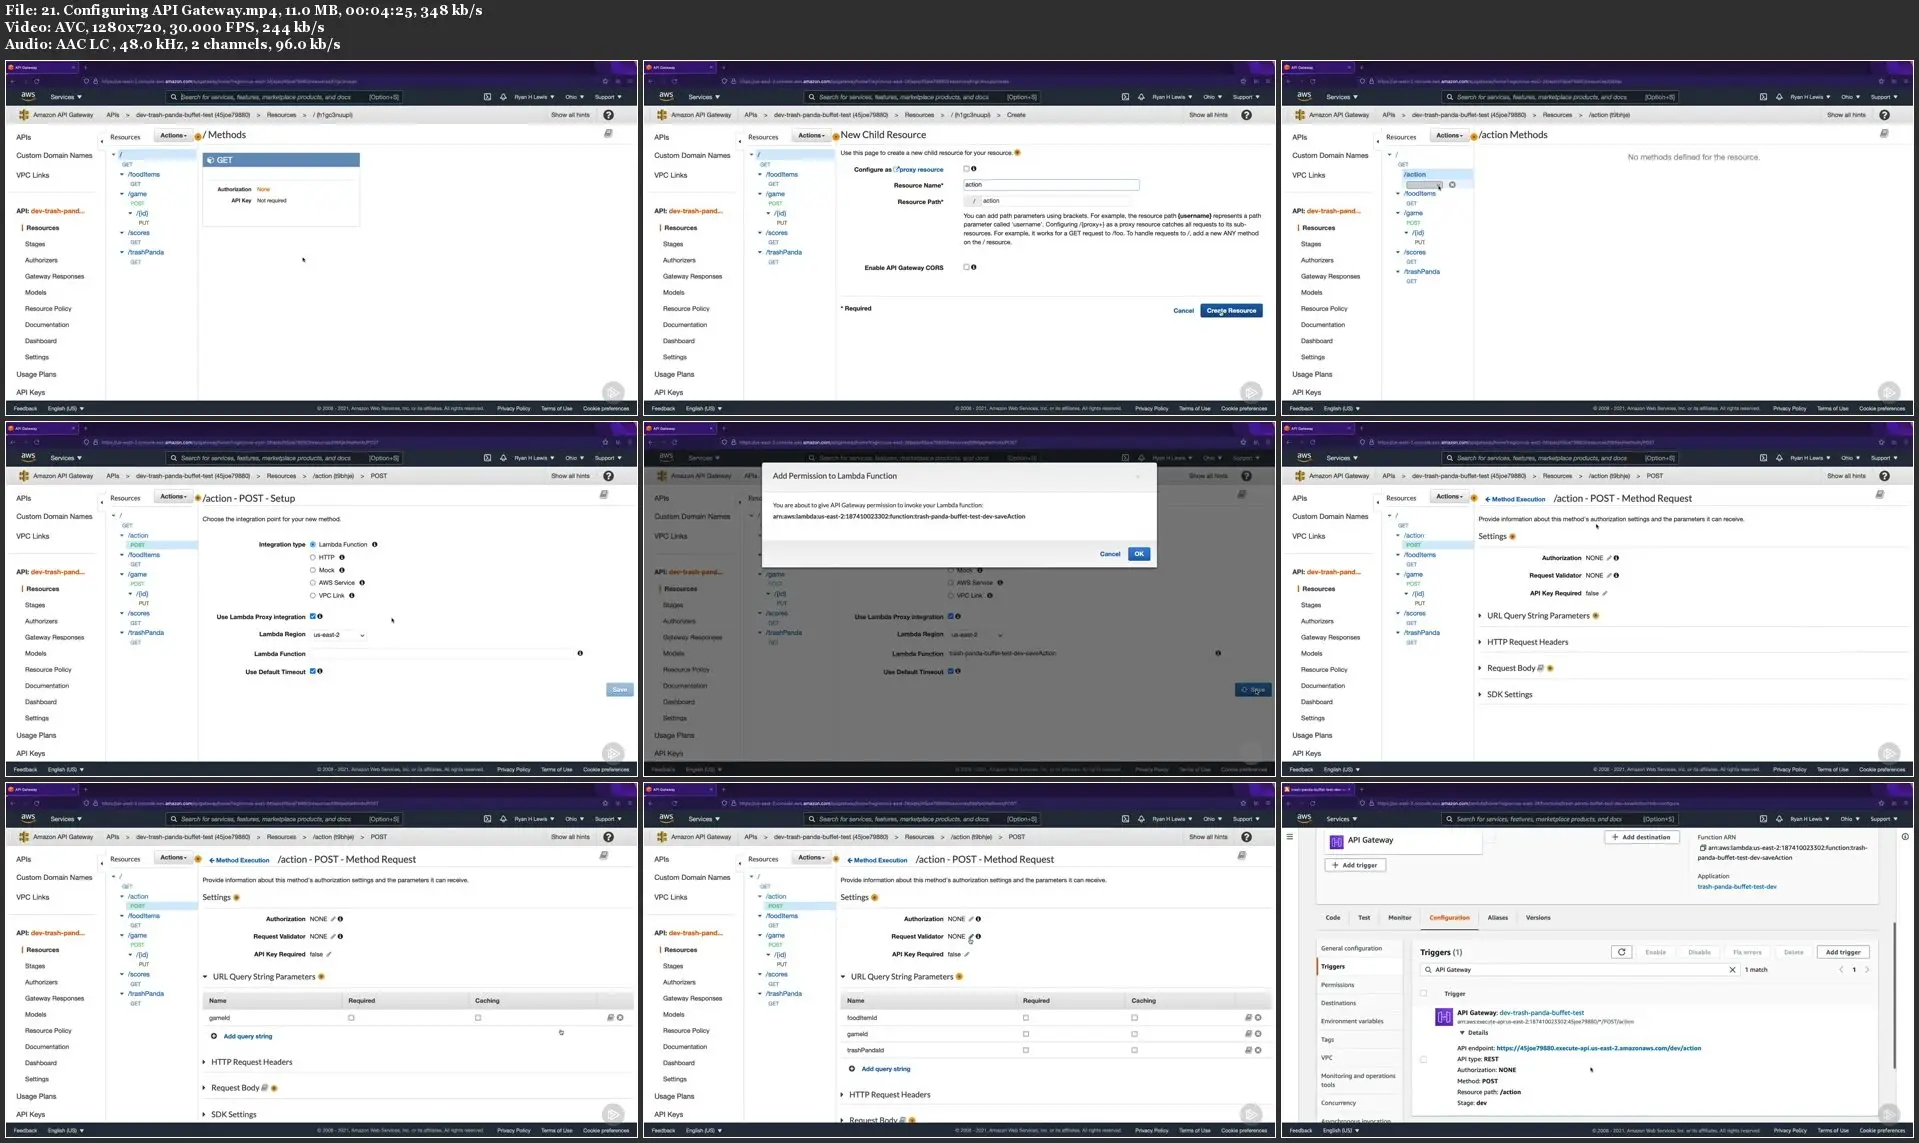Enable the API Gateway CORS checkbox

tap(966, 267)
